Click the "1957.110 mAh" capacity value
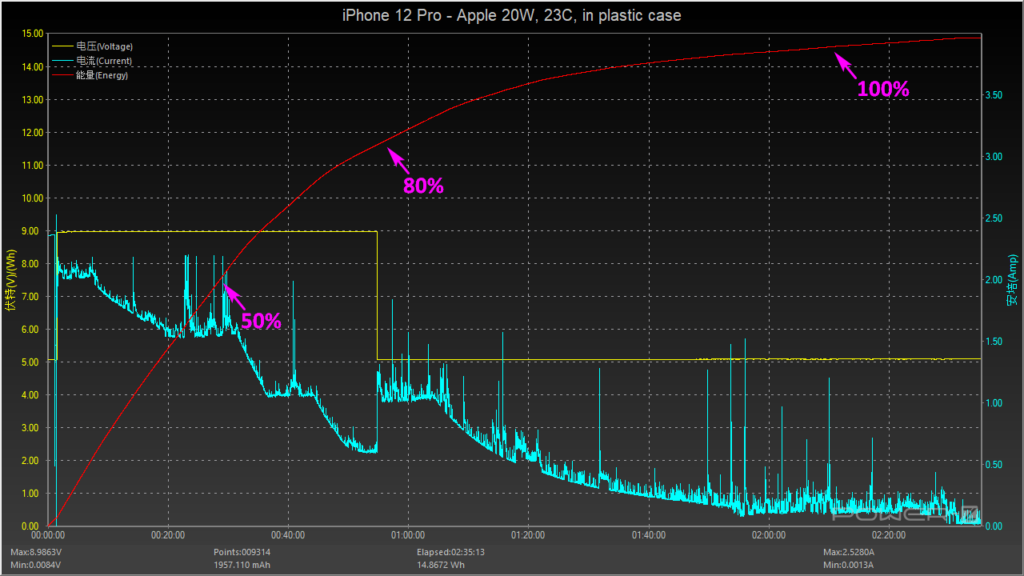1024x576 pixels. (x=242, y=565)
